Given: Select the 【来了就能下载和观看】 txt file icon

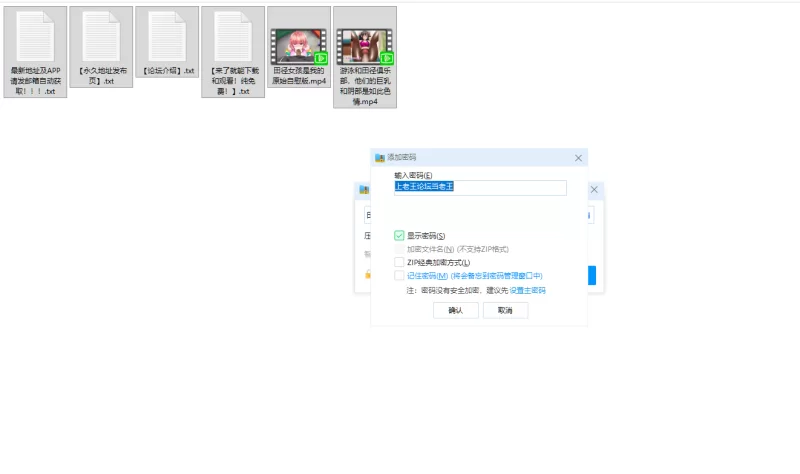Looking at the screenshot, I should coord(233,52).
